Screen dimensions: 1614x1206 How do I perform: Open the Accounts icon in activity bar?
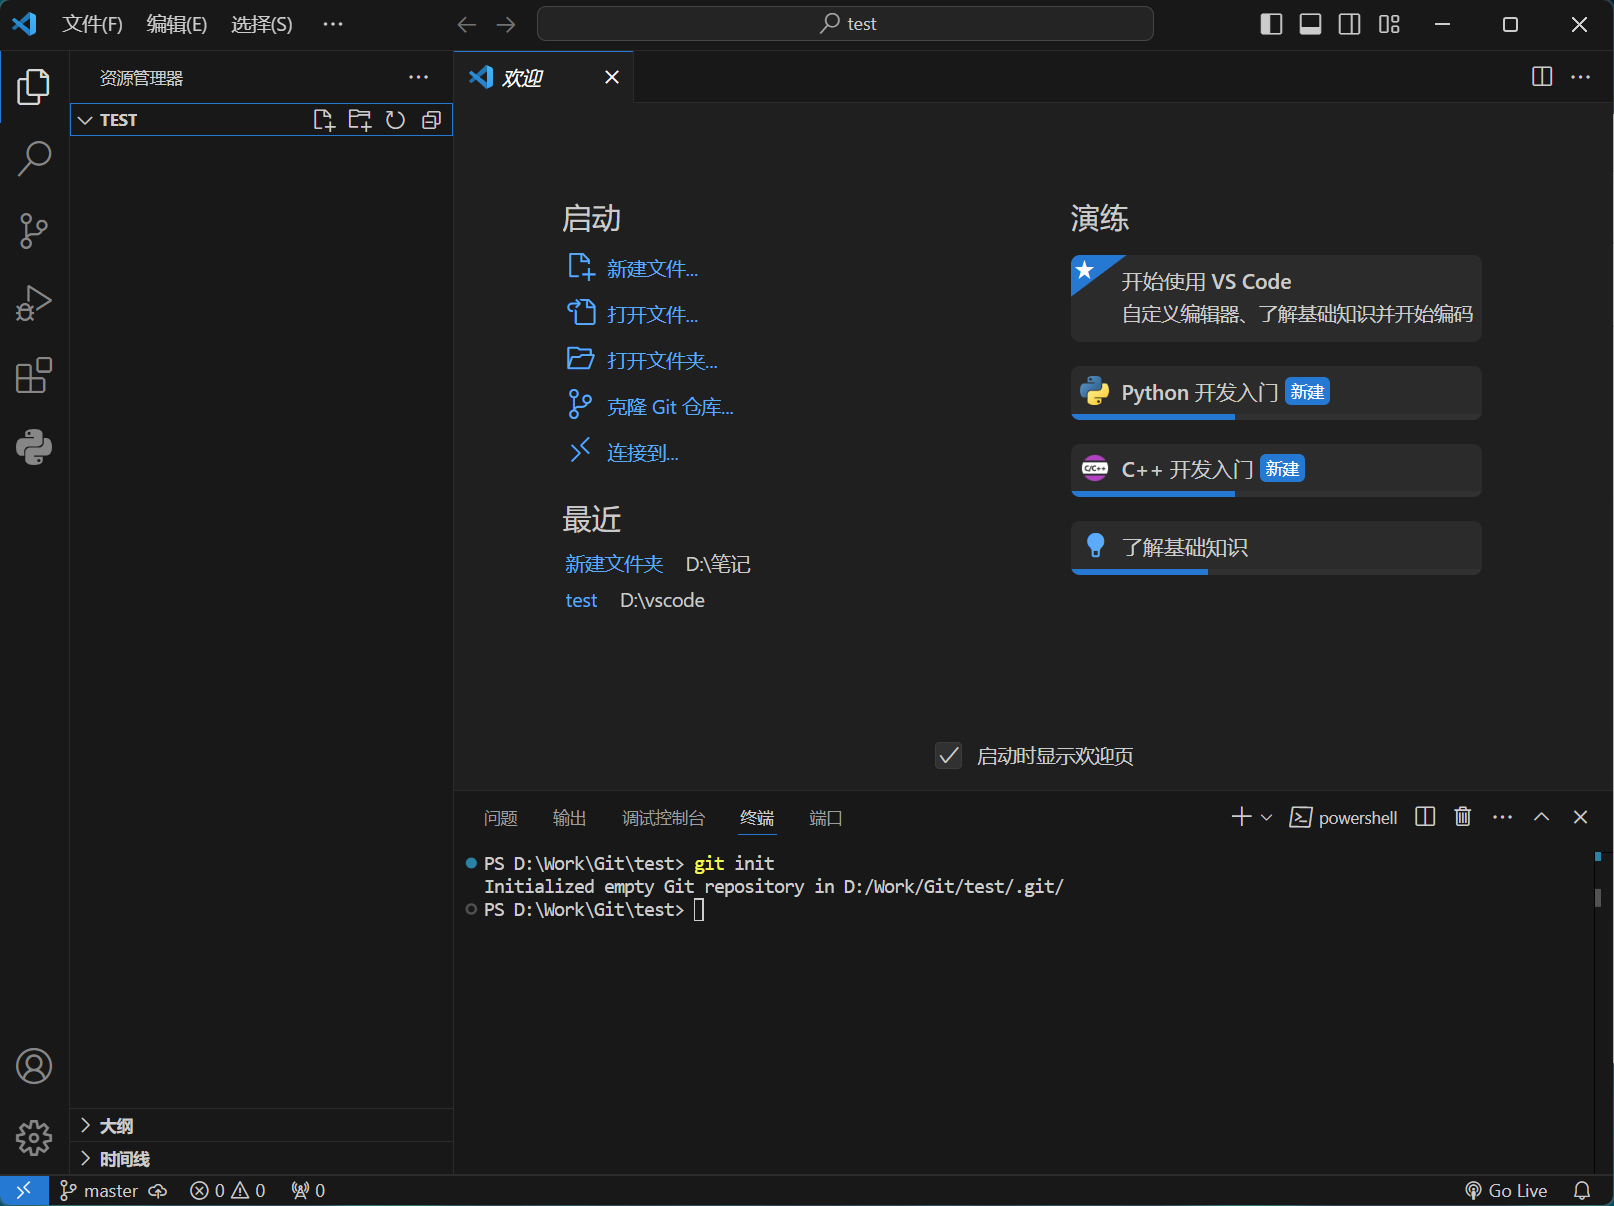tap(34, 1066)
